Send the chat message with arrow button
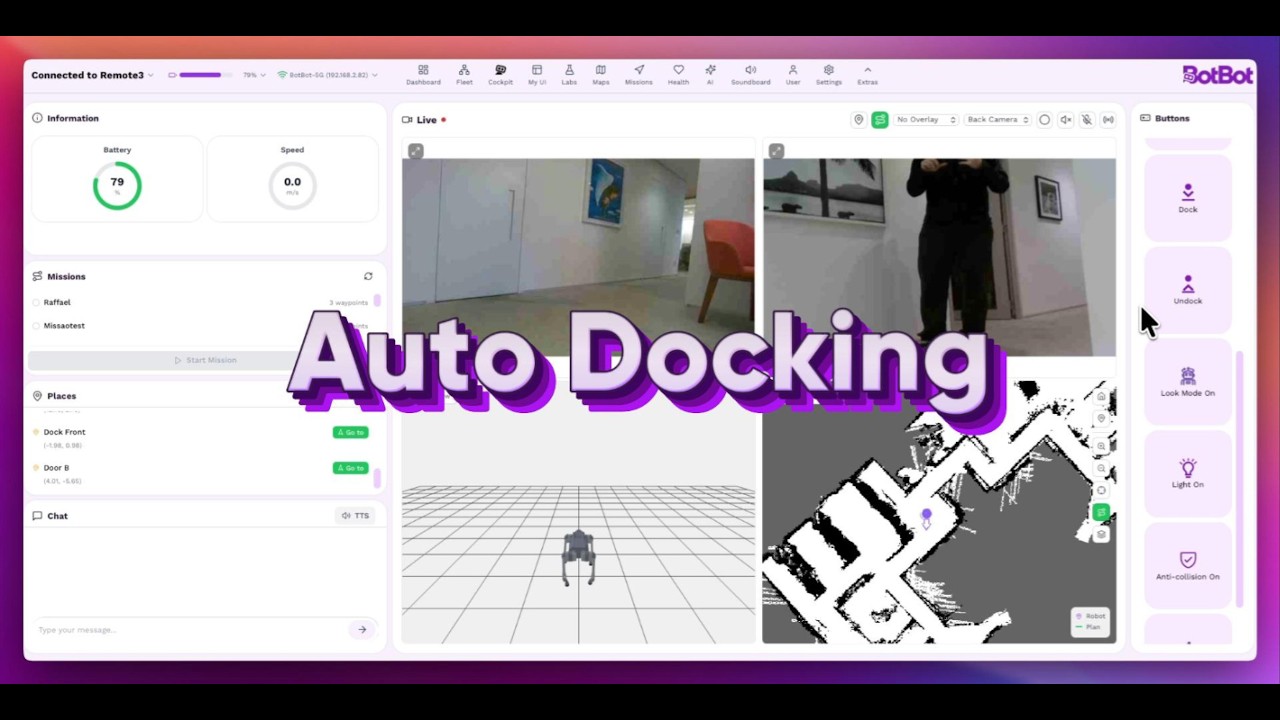The width and height of the screenshot is (1280, 720). click(362, 630)
